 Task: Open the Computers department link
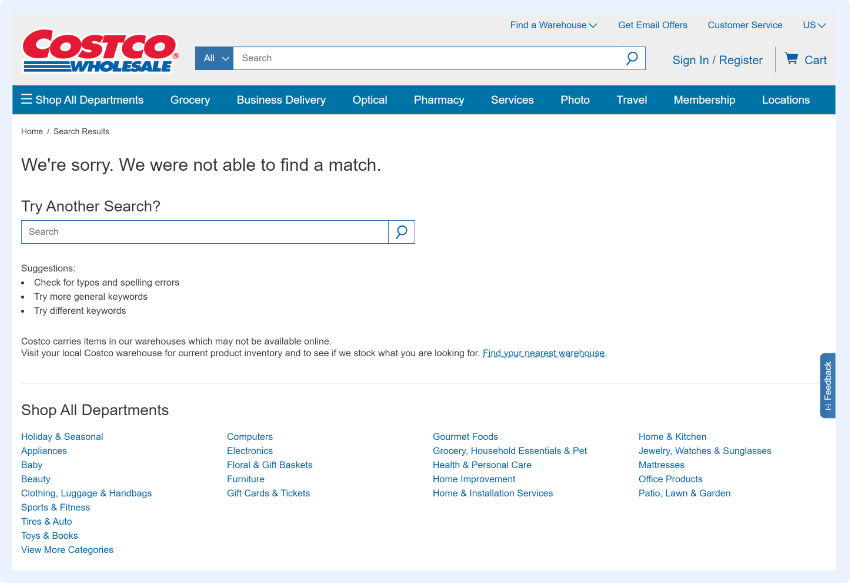click(x=249, y=437)
